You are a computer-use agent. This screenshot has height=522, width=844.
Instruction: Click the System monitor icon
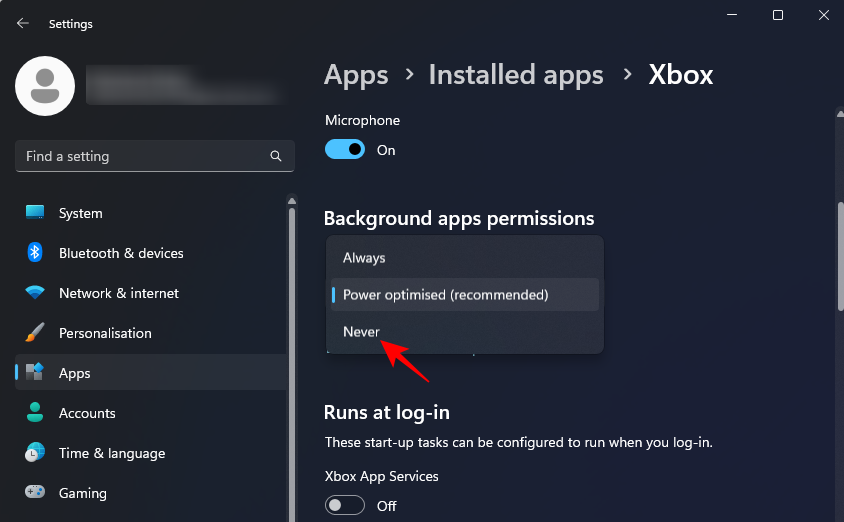coord(35,213)
